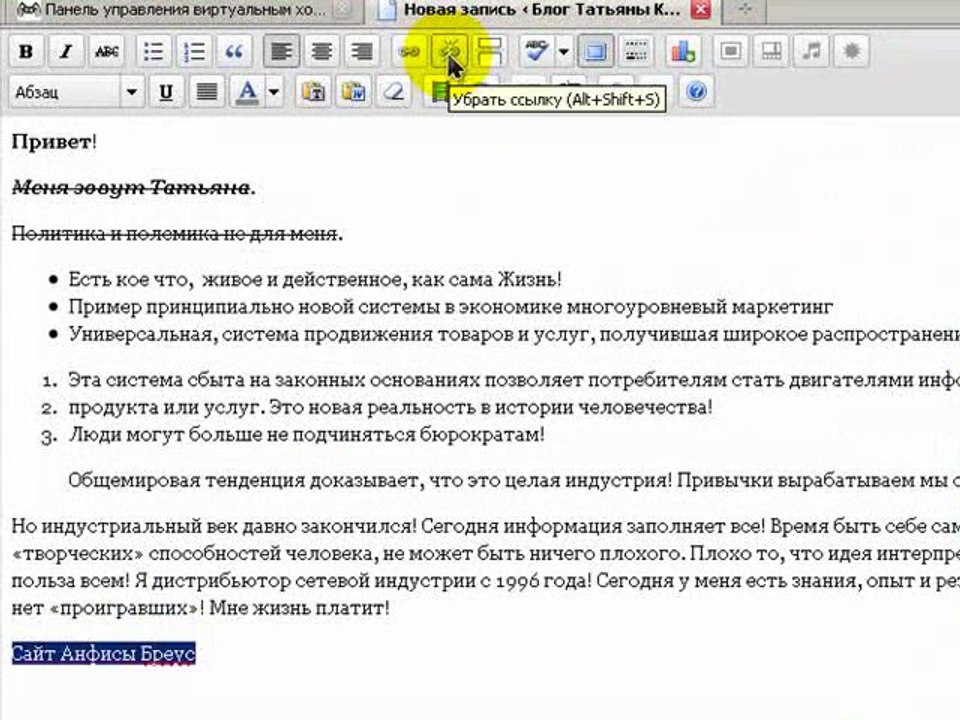Screen dimensions: 960x720
Task: Click the bold word Привет
Action: point(51,142)
